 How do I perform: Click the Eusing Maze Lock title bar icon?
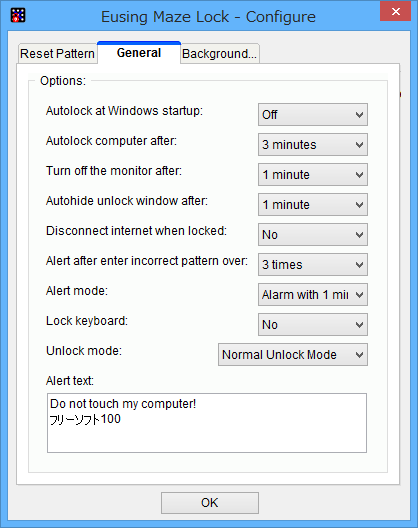point(18,15)
